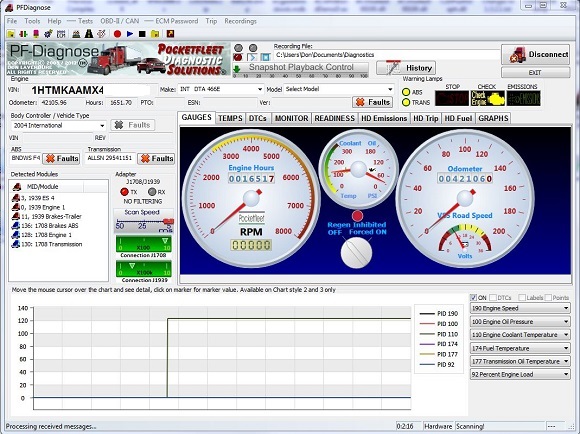Image resolution: width=580 pixels, height=434 pixels.
Task: Click the EMISSIONS warning lamp indicator
Action: click(523, 99)
